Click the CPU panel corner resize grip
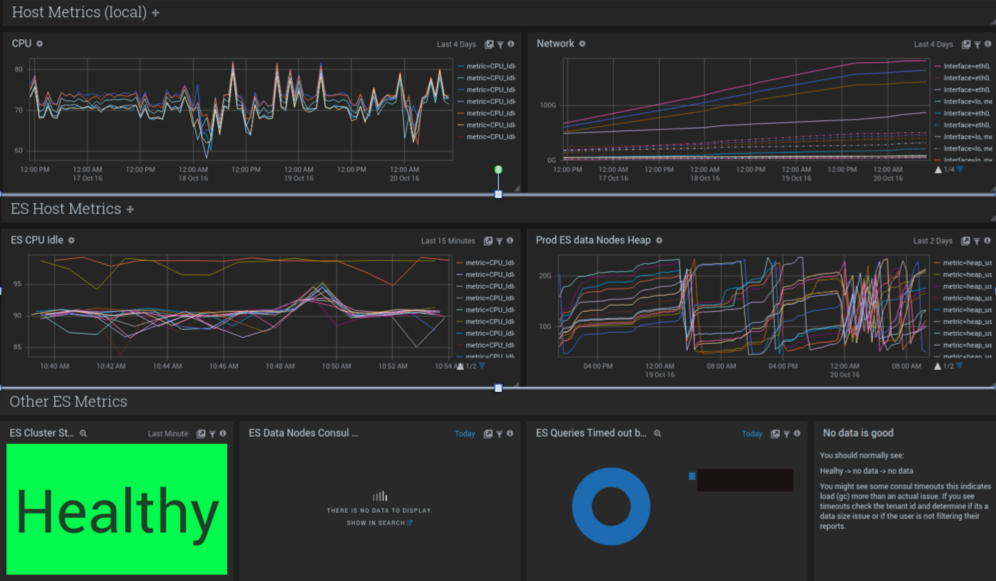Image resolution: width=996 pixels, height=581 pixels. (517, 189)
